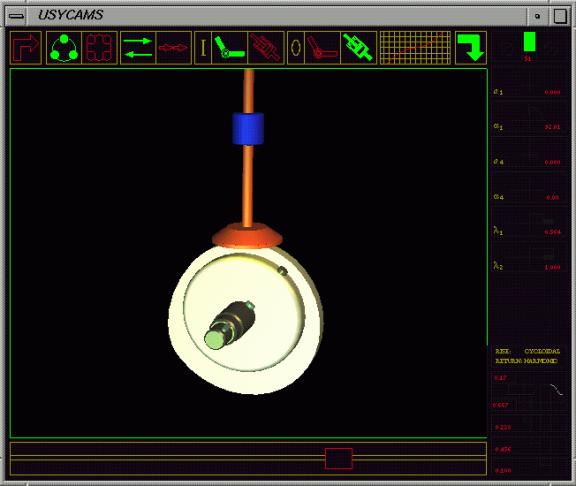
Task: Choose the red diagonal slider mechanism icon
Action: (266, 48)
